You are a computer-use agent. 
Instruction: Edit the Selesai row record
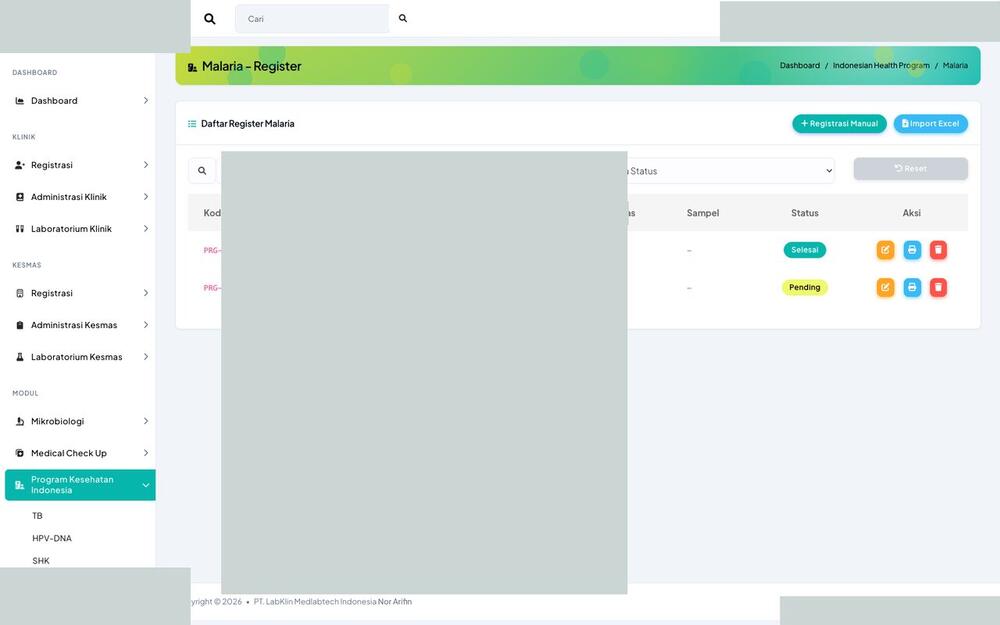[885, 250]
